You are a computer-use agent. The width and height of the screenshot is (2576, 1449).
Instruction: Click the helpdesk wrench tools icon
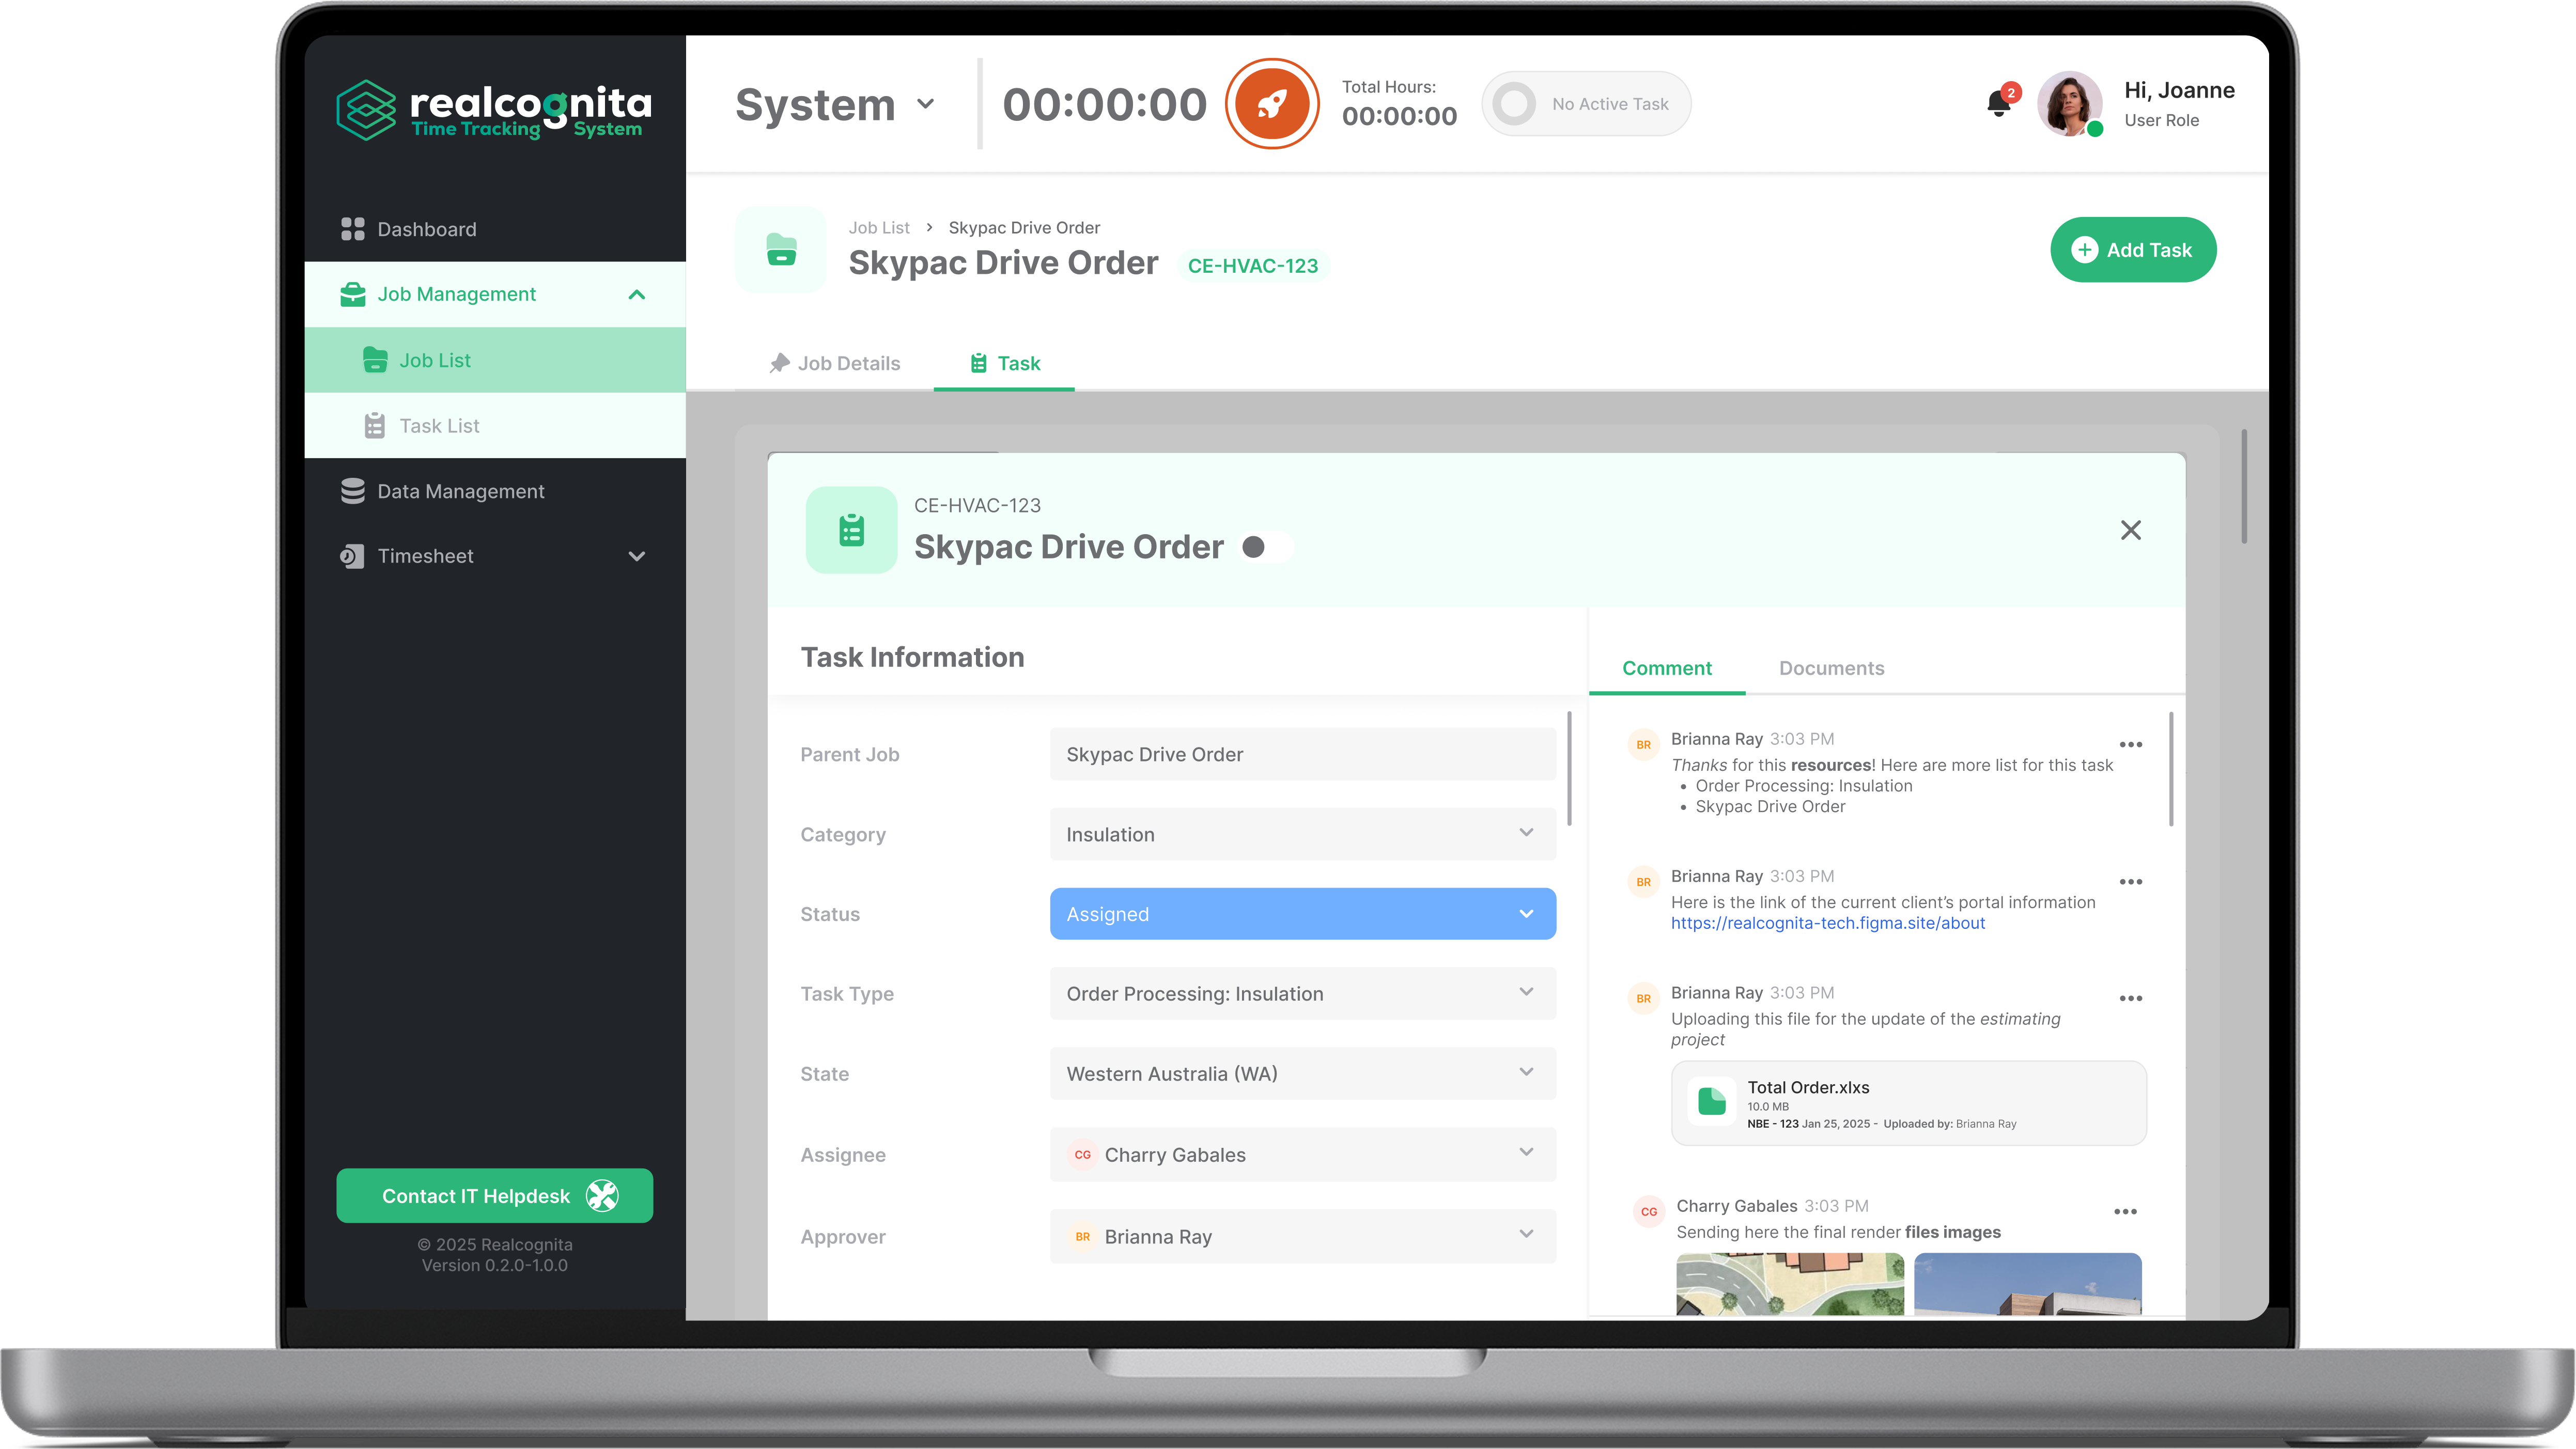[602, 1196]
